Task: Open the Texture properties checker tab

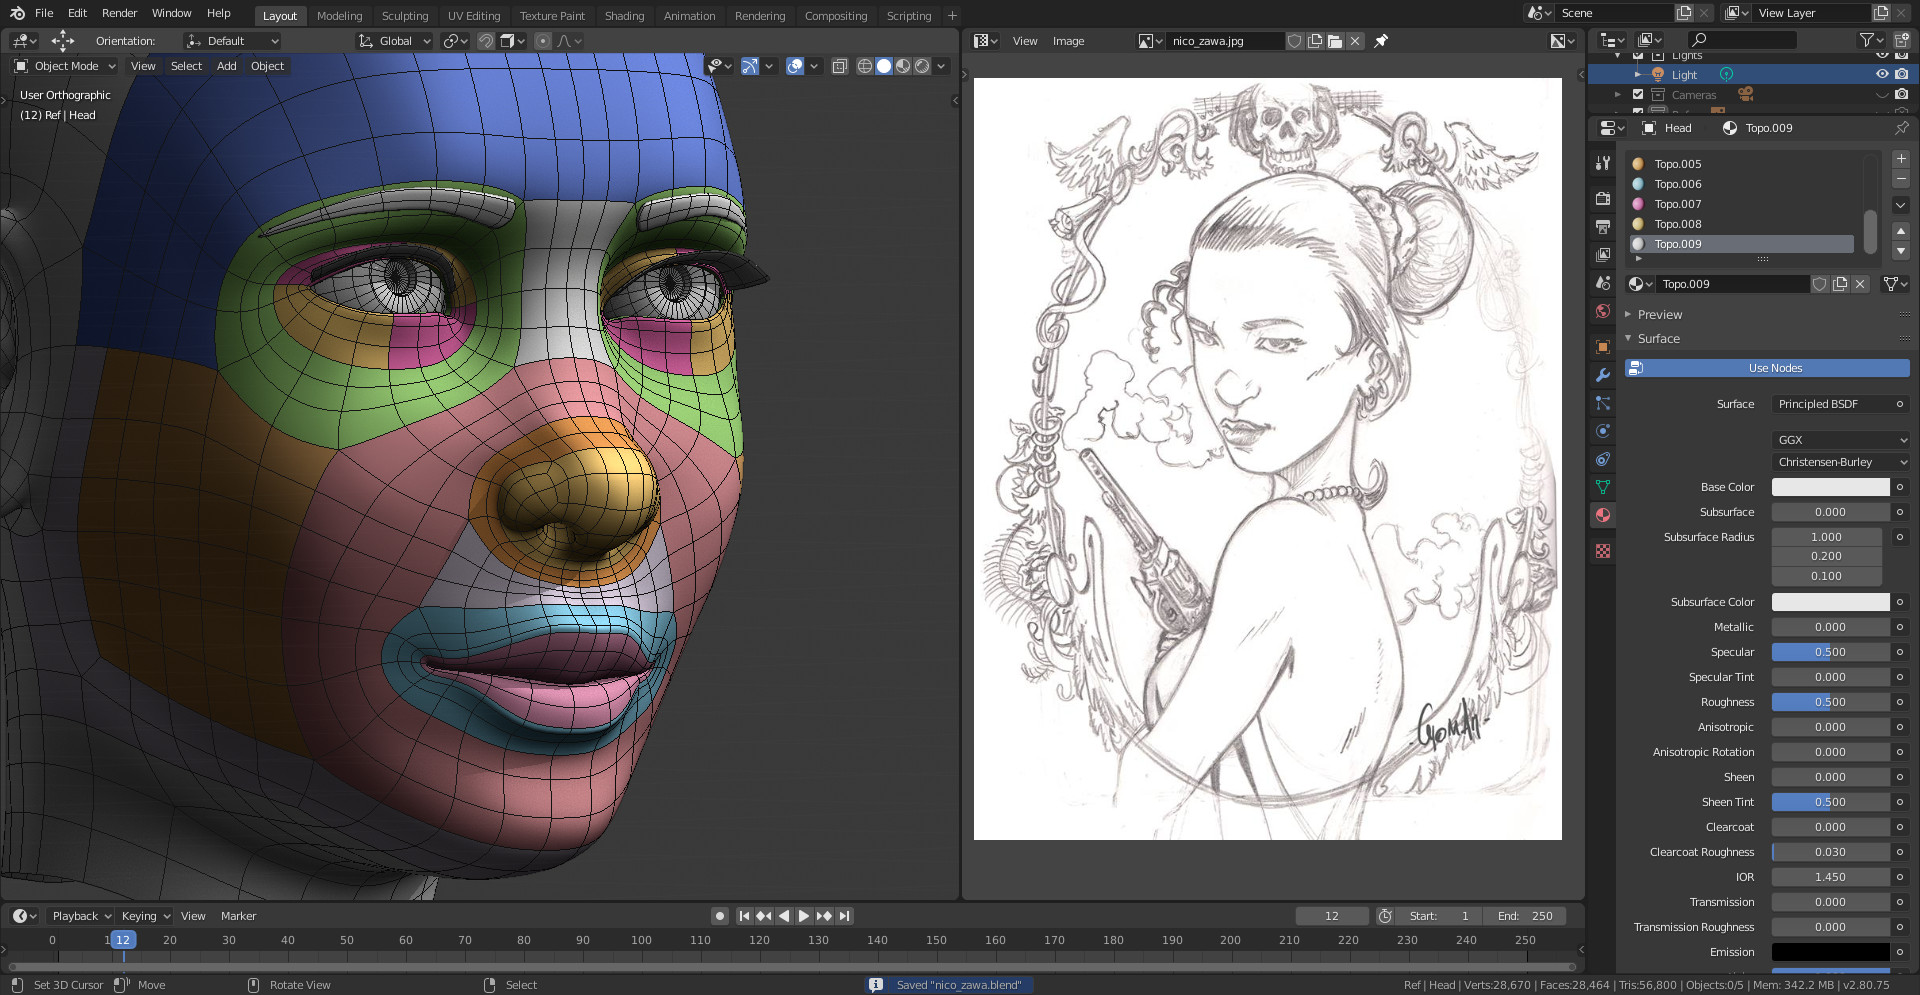Action: click(1603, 551)
